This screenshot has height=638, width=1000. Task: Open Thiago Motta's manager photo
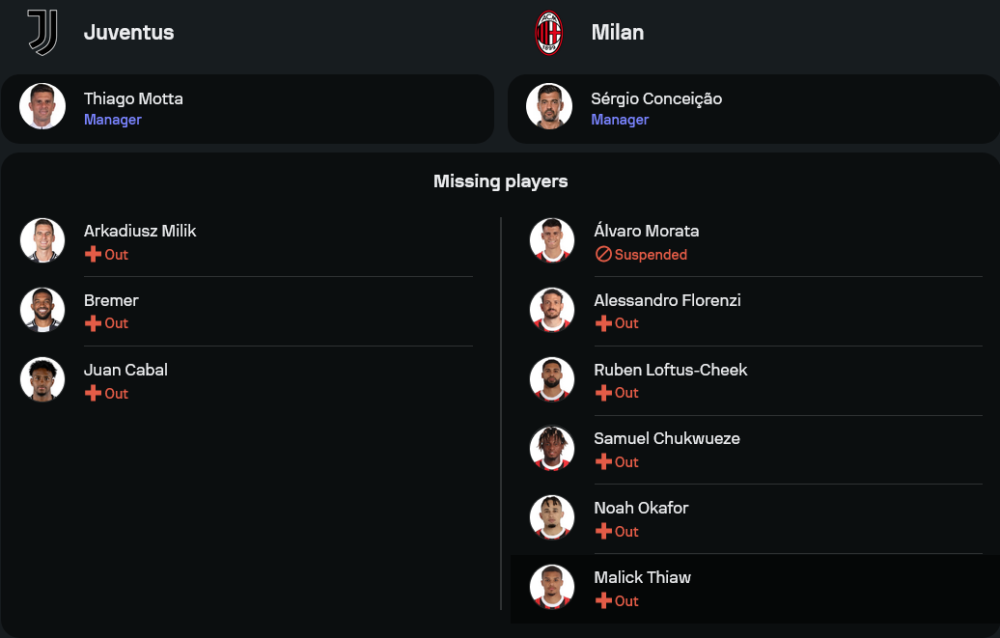point(43,107)
